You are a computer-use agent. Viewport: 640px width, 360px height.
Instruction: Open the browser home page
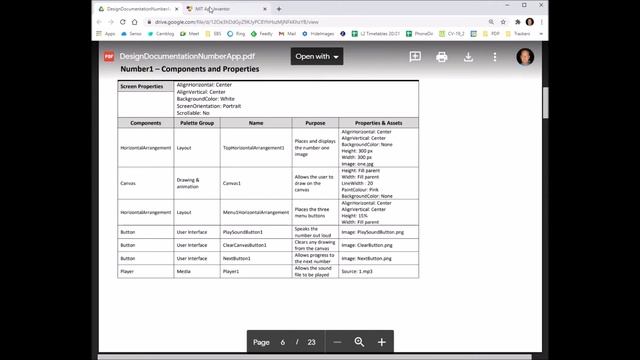[x=134, y=22]
